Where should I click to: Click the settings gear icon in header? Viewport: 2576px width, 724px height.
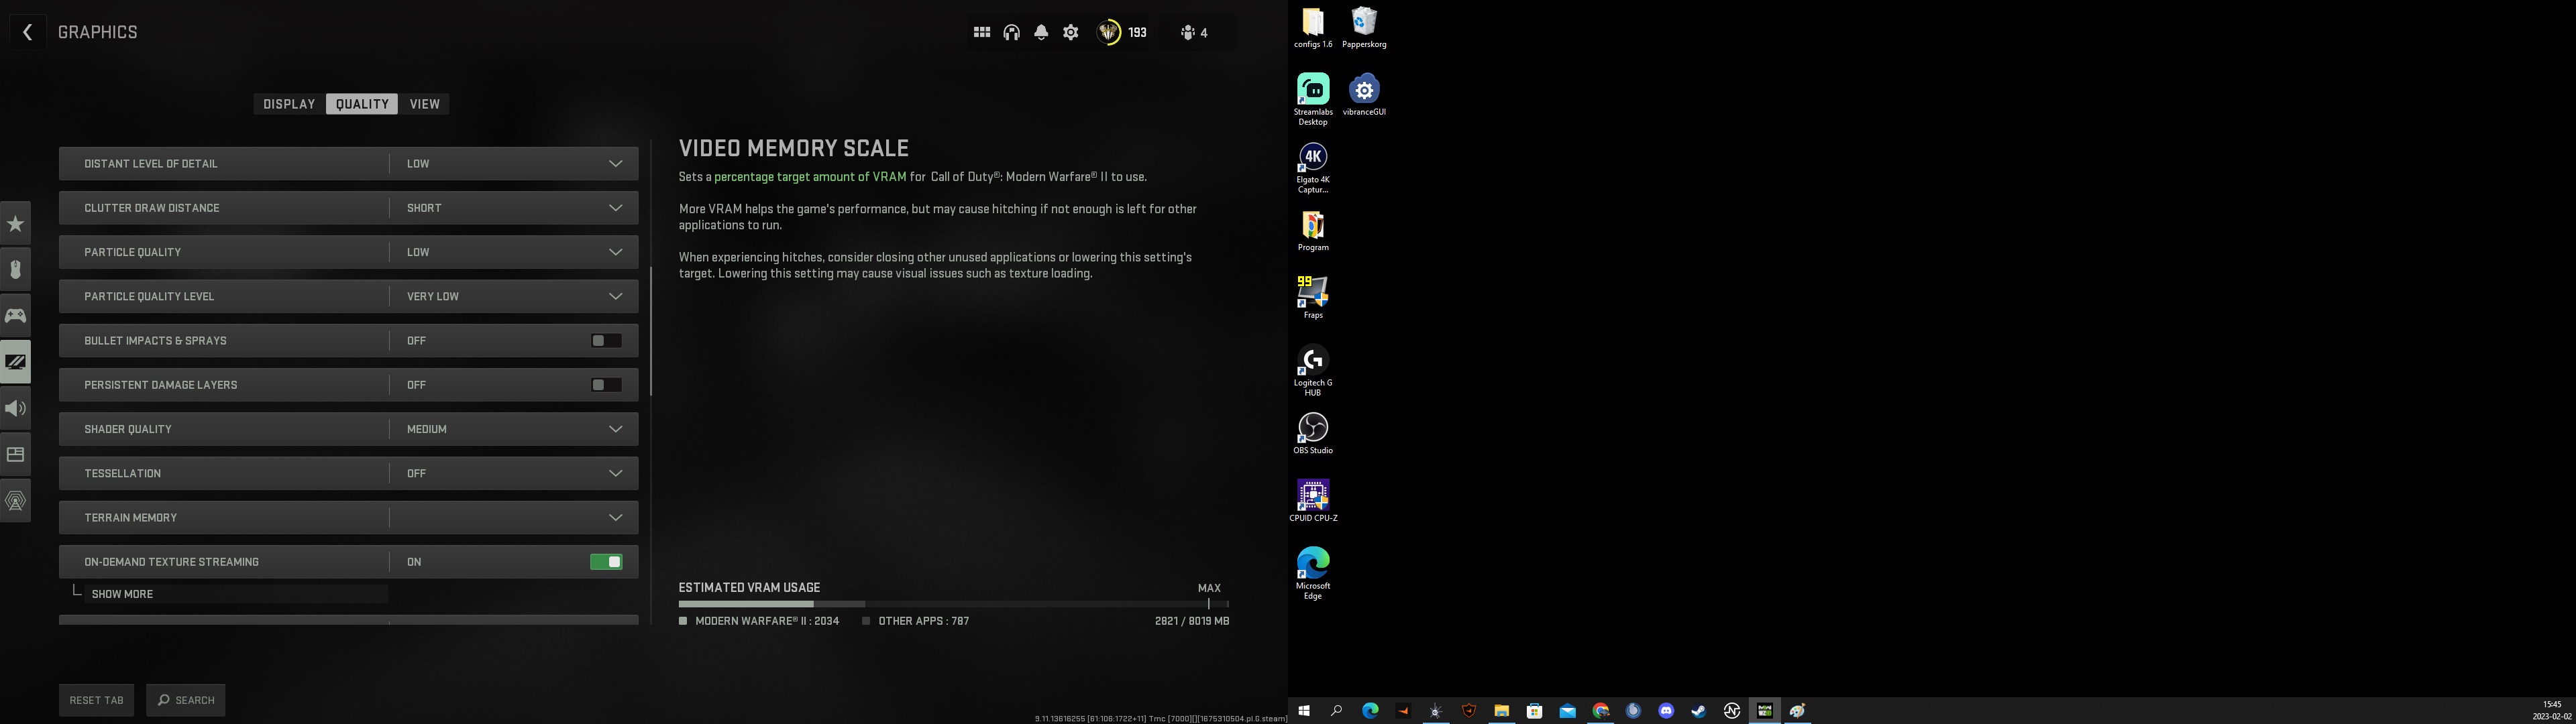1071,33
